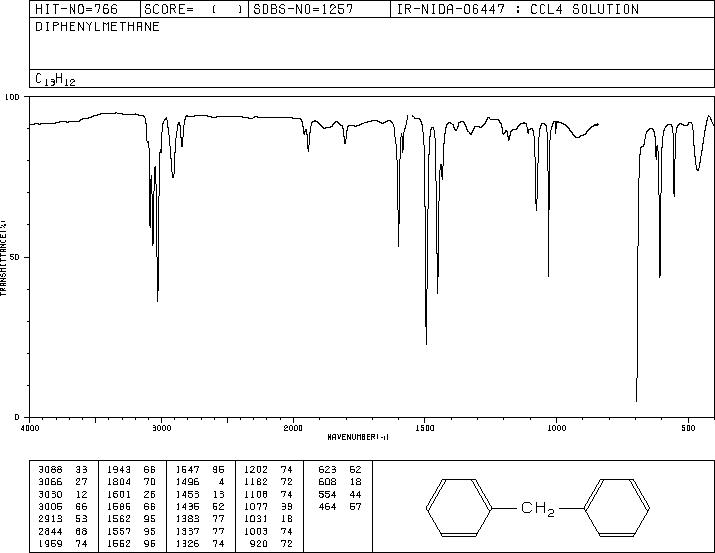Viewport: 715px width, 553px height.
Task: Click the 0 transmittance axis label
Action: 17,417
